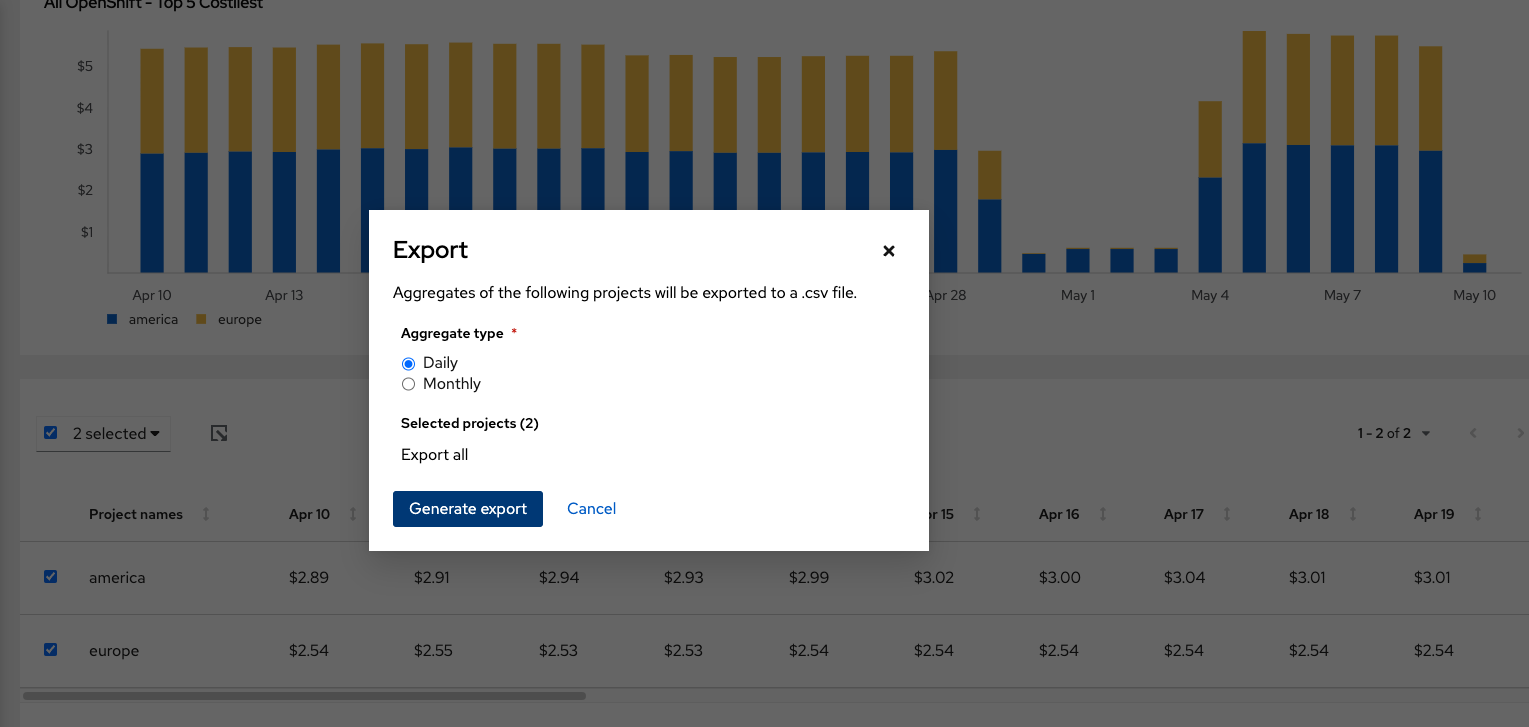Select the Daily aggregate type

[x=408, y=363]
